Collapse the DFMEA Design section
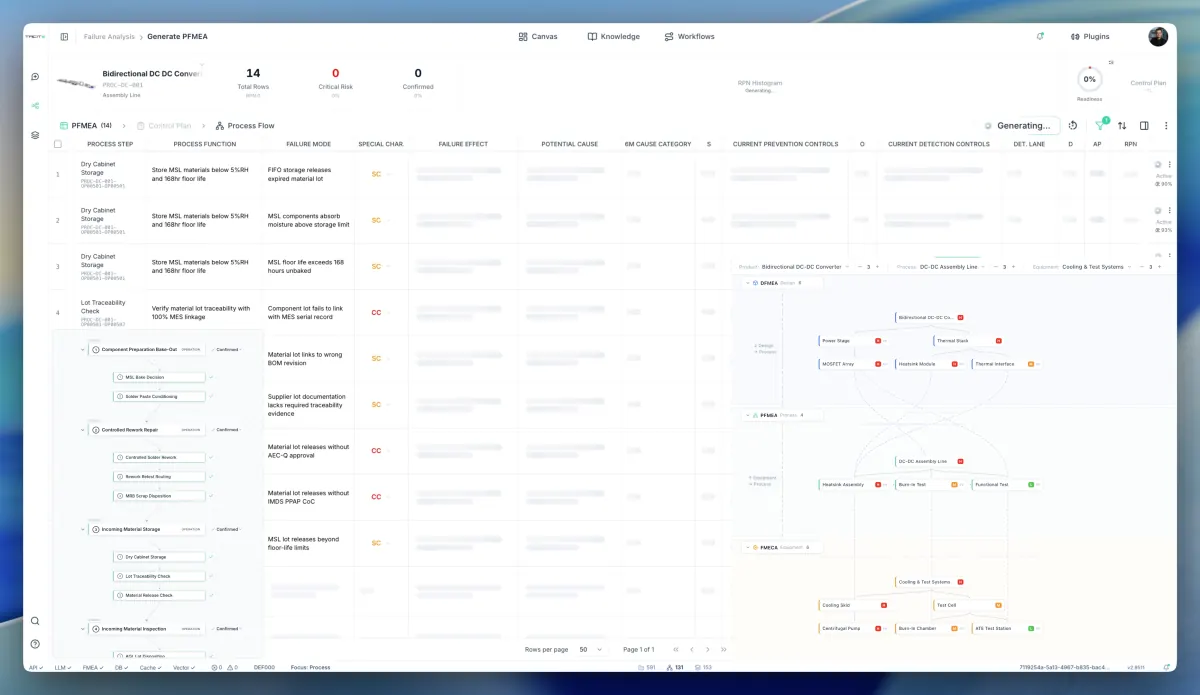The width and height of the screenshot is (1200, 695). pos(748,283)
